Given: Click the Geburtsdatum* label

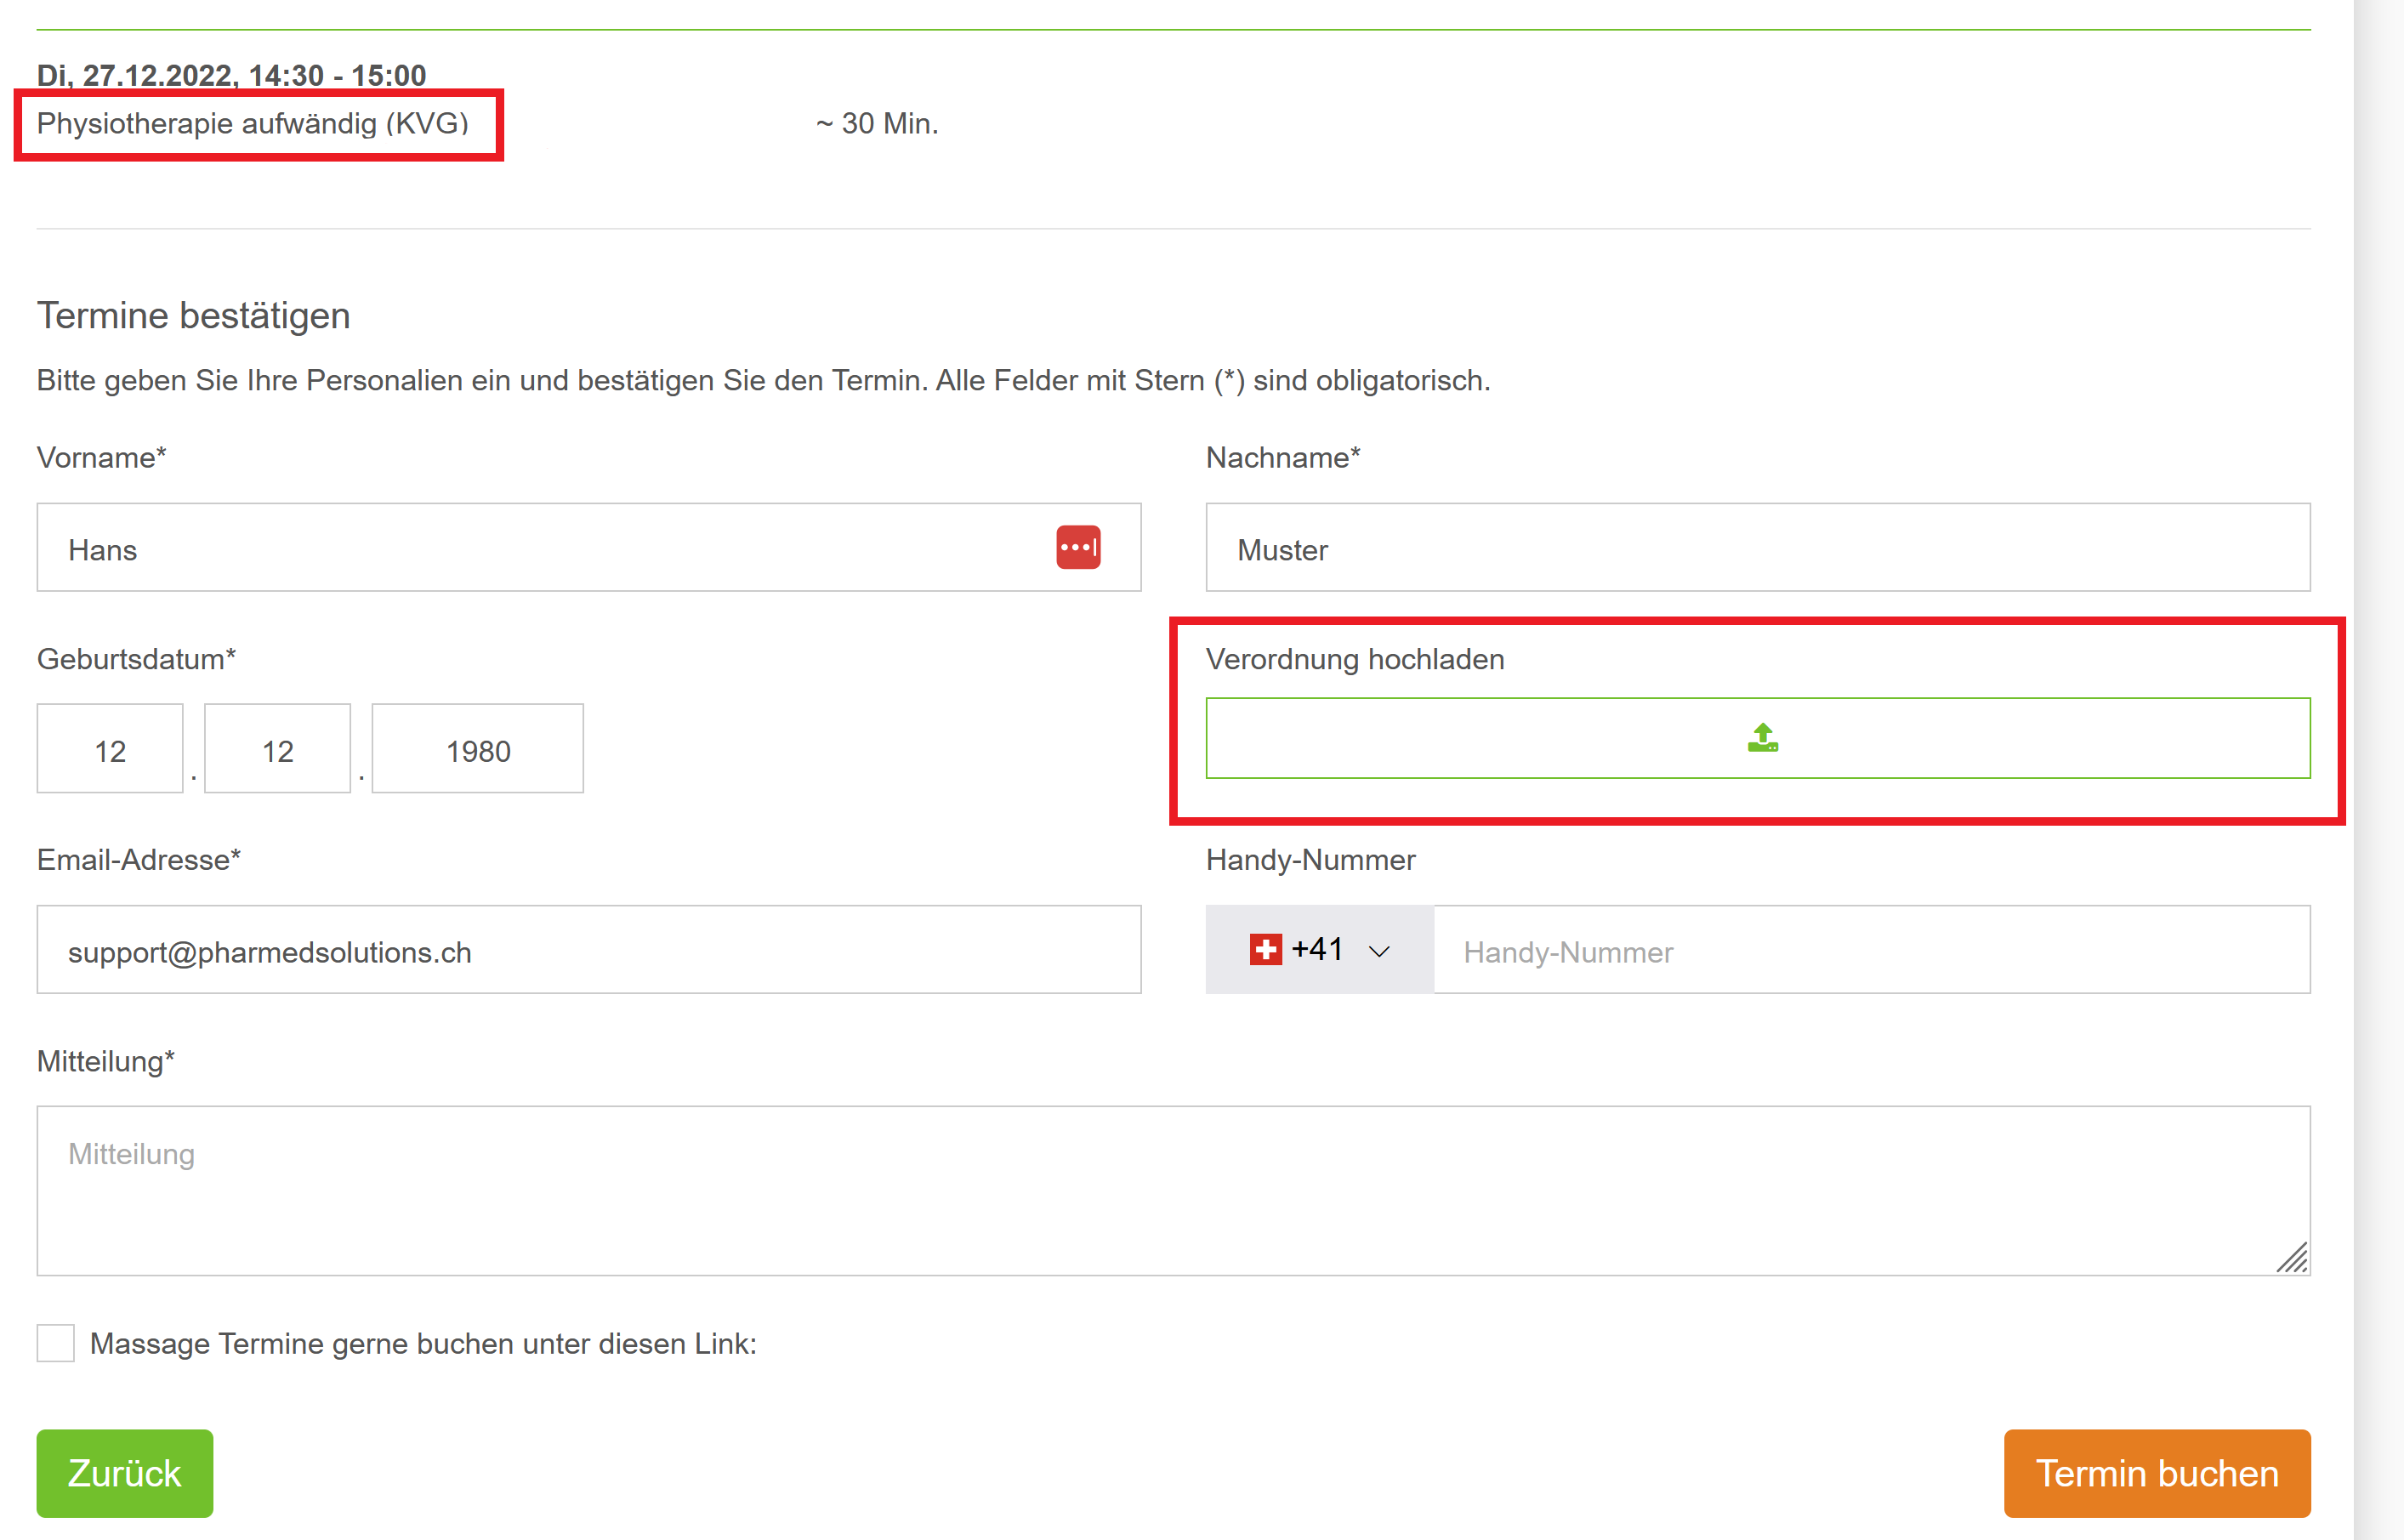Looking at the screenshot, I should click(x=136, y=659).
